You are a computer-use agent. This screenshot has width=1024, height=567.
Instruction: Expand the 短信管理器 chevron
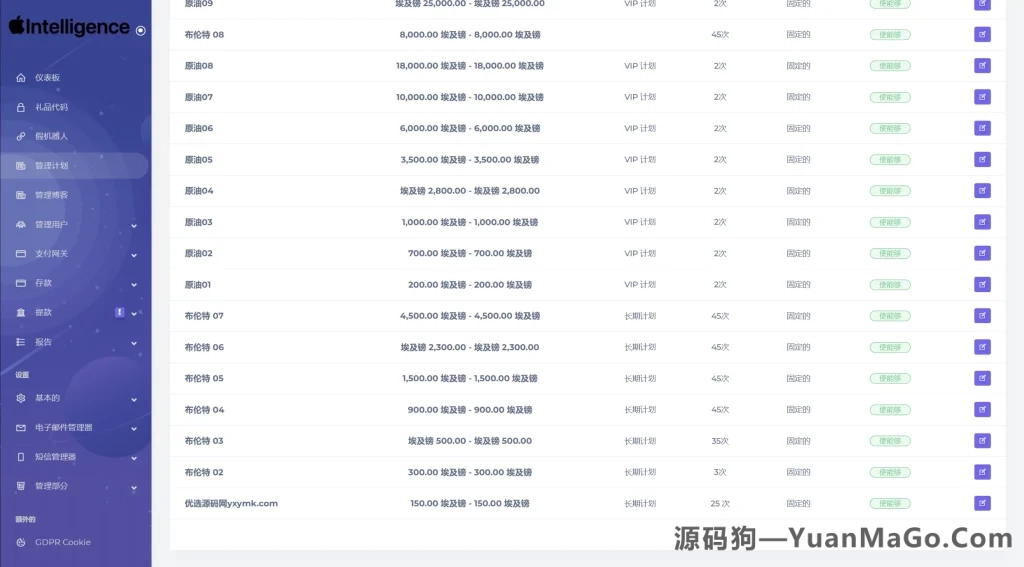pyautogui.click(x=134, y=458)
